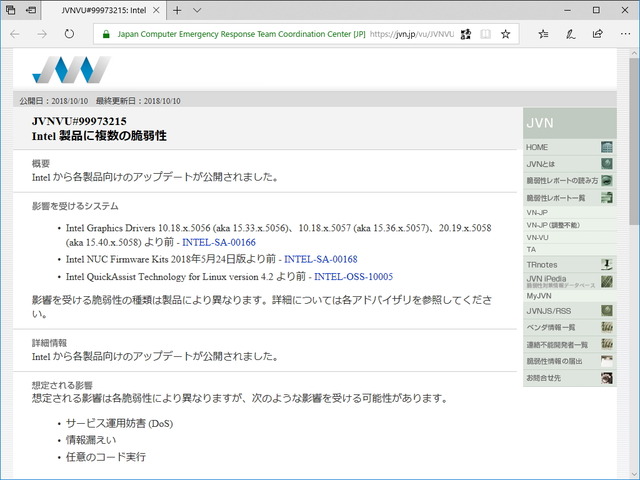The image size is (640, 480).
Task: Refresh the page with reload icon
Action: 69,34
